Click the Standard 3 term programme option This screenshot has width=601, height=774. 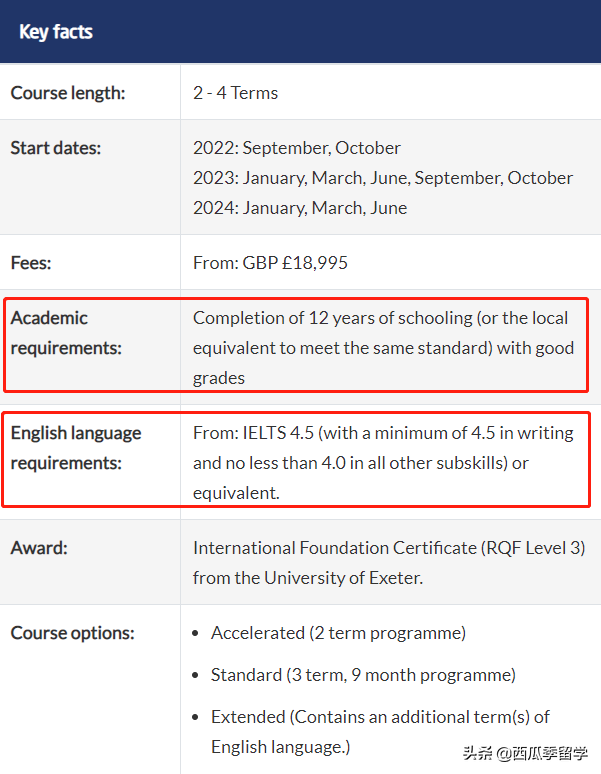363,675
